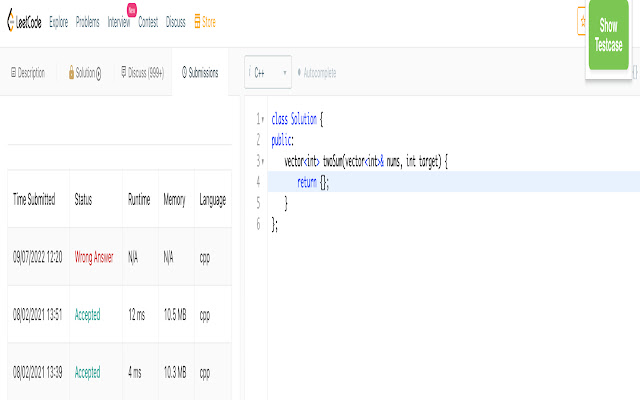Switch to Discuss (999+) tab

pyautogui.click(x=143, y=73)
